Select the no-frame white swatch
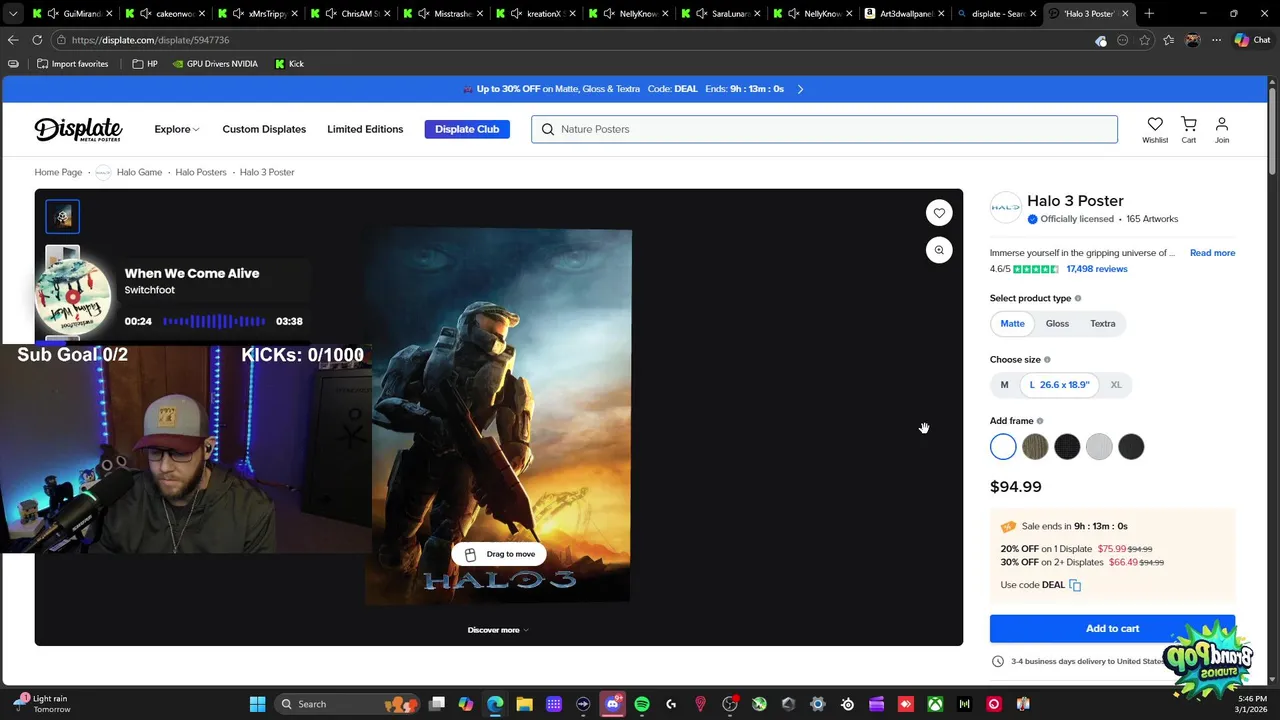The height and width of the screenshot is (720, 1280). pyautogui.click(x=1003, y=447)
